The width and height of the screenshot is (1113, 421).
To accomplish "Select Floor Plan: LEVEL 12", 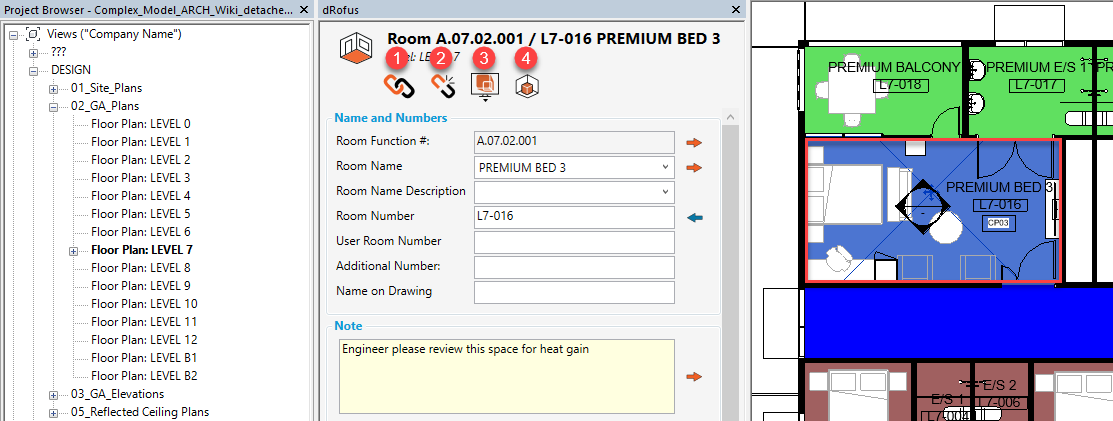I will tap(144, 340).
